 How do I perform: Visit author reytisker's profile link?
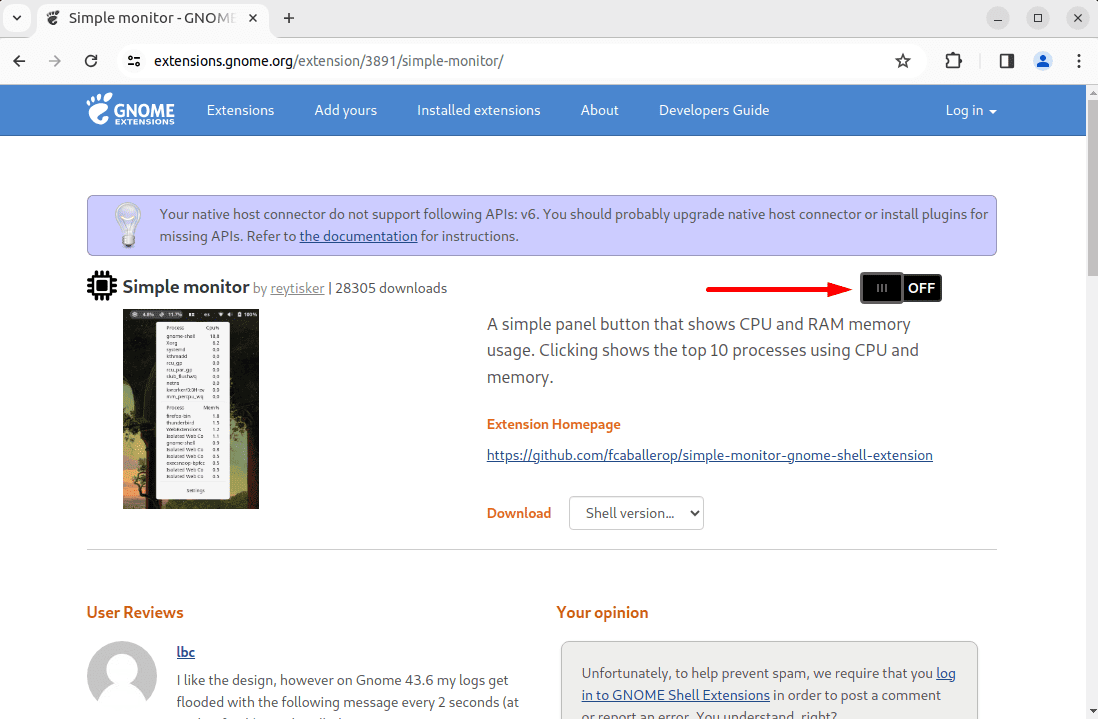[x=297, y=288]
